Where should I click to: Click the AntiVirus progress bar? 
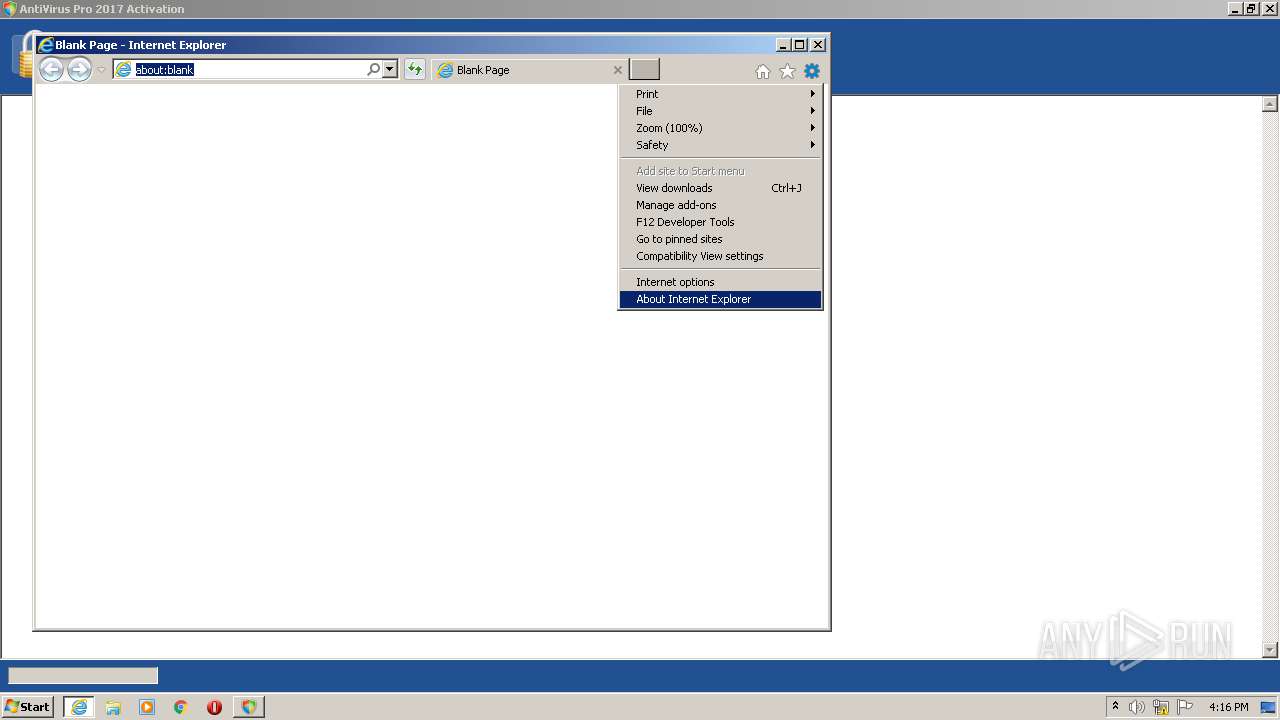(x=83, y=676)
